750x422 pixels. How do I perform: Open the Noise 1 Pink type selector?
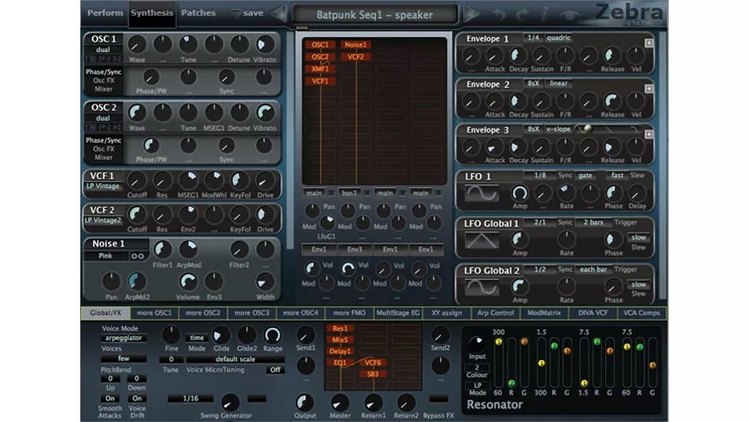tap(106, 256)
